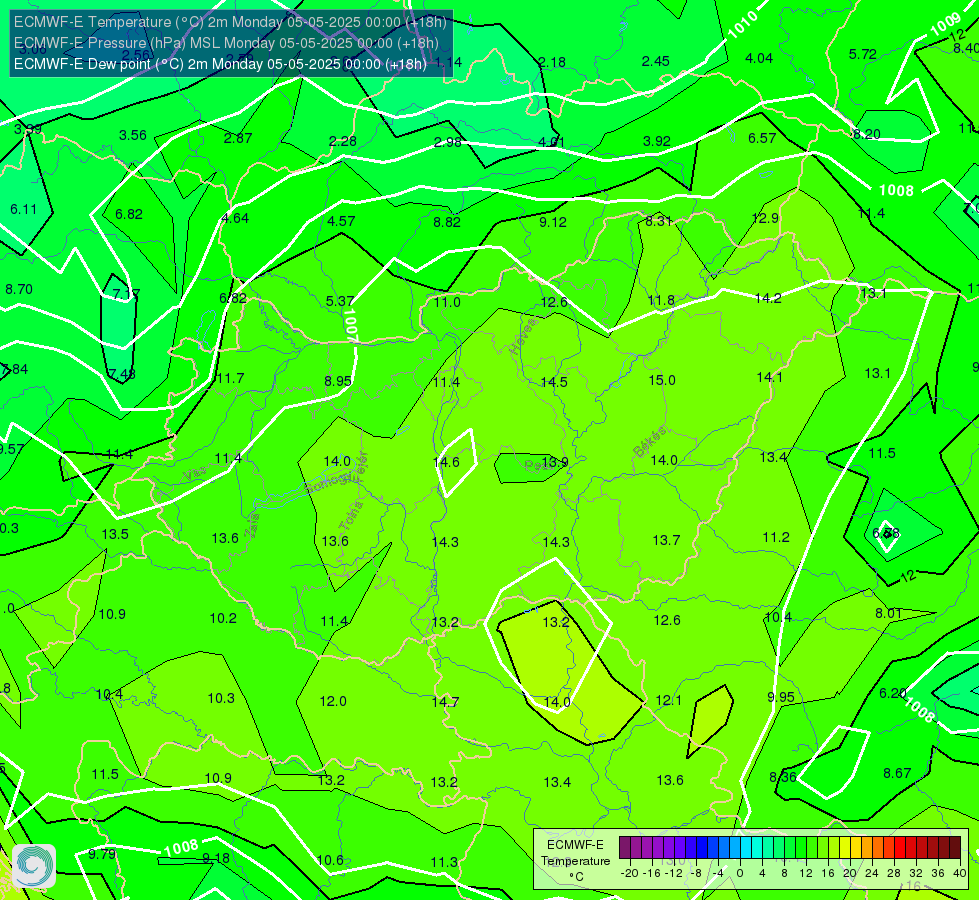This screenshot has height=900, width=979.
Task: Click the 7.48 temperature value
Action: point(122,374)
